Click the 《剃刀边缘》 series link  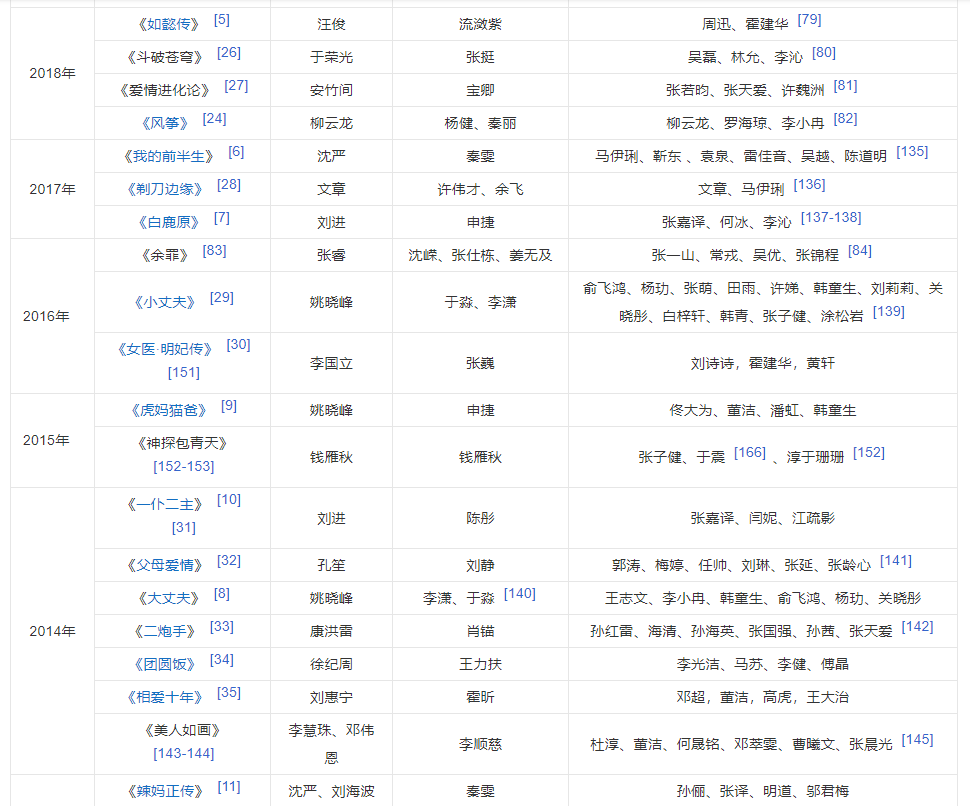167,189
